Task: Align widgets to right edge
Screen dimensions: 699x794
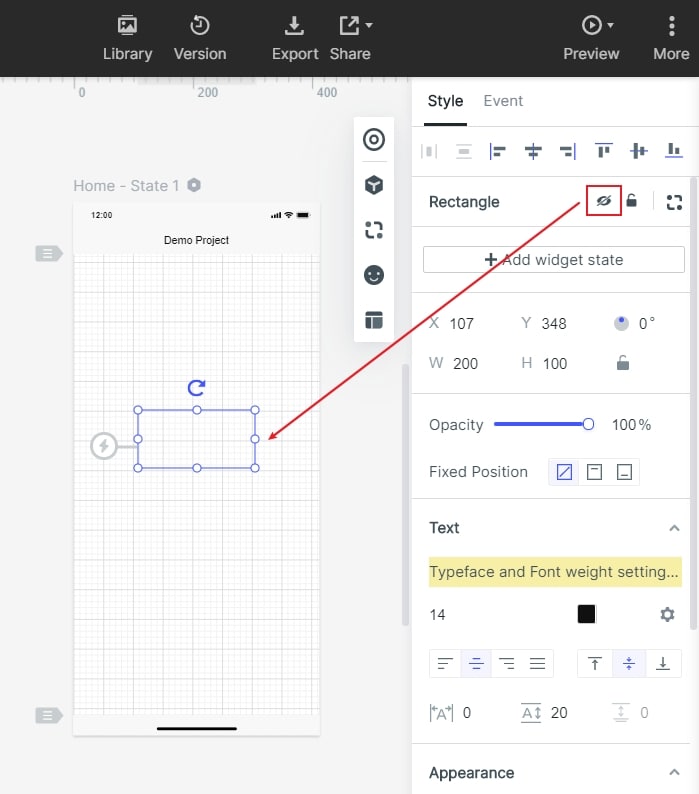Action: click(x=568, y=151)
